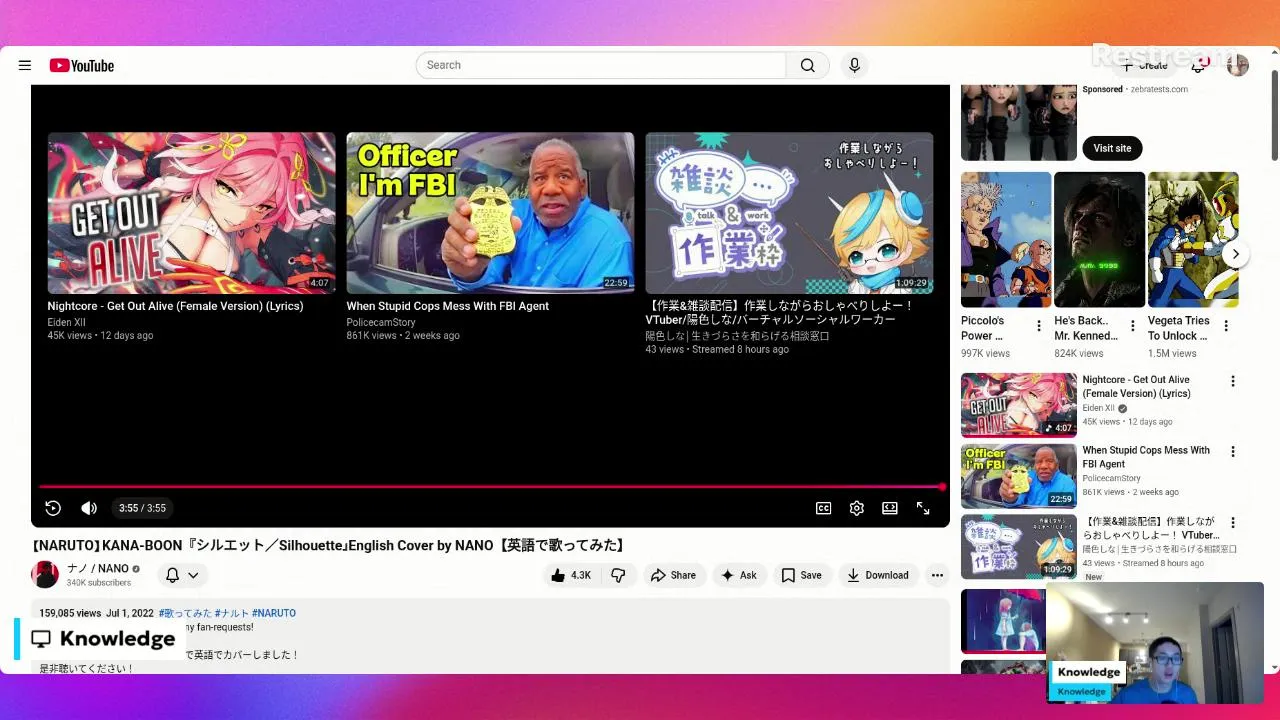The width and height of the screenshot is (1280, 720).
Task: Toggle closed captions CC button
Action: tap(823, 508)
